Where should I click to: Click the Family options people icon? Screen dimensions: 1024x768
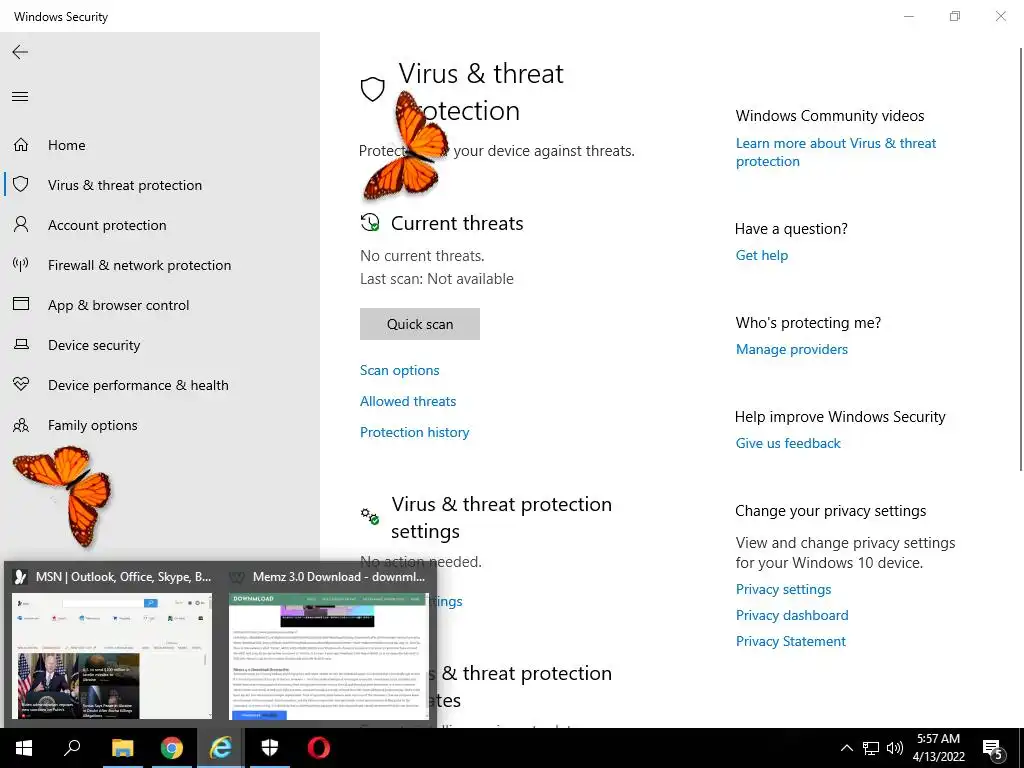21,425
